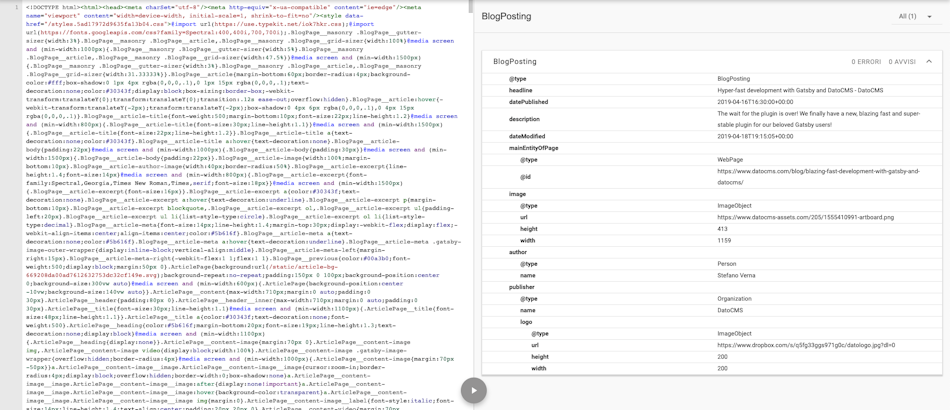The width and height of the screenshot is (950, 410).
Task: Click the logo property row label
Action: coord(526,322)
